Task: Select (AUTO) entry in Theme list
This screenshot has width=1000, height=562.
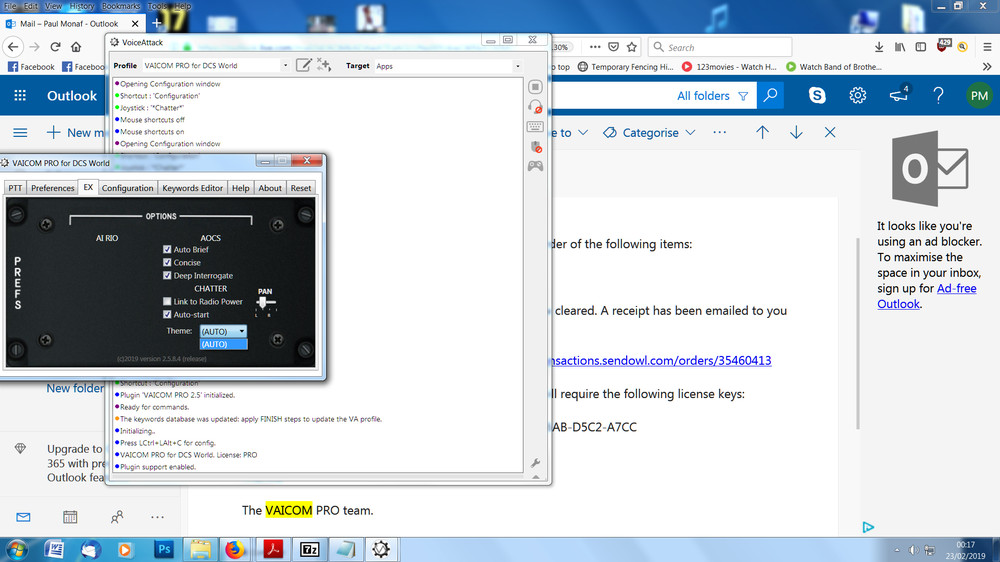Action: point(223,344)
